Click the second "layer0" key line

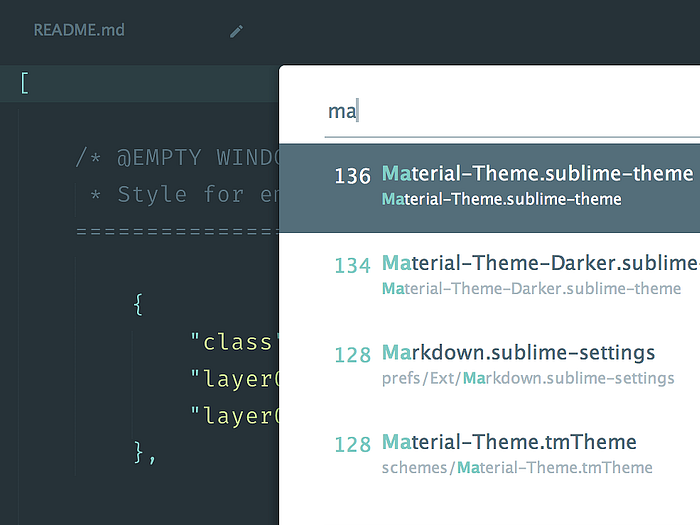(x=234, y=416)
